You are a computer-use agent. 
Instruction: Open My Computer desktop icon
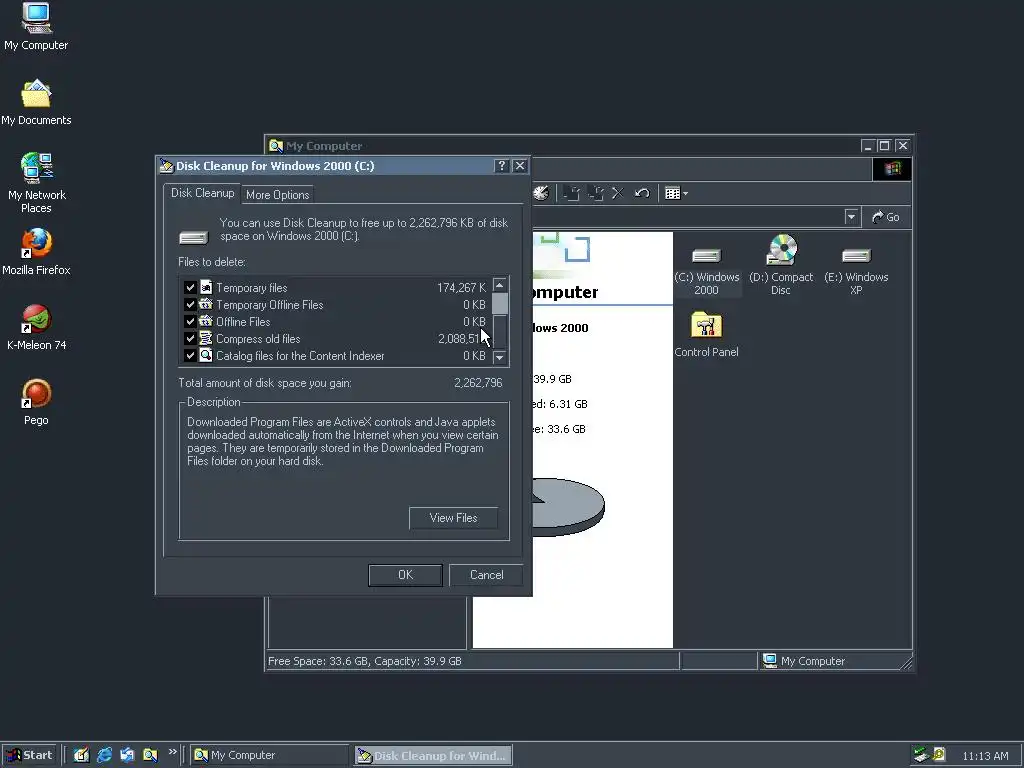pyautogui.click(x=36, y=26)
